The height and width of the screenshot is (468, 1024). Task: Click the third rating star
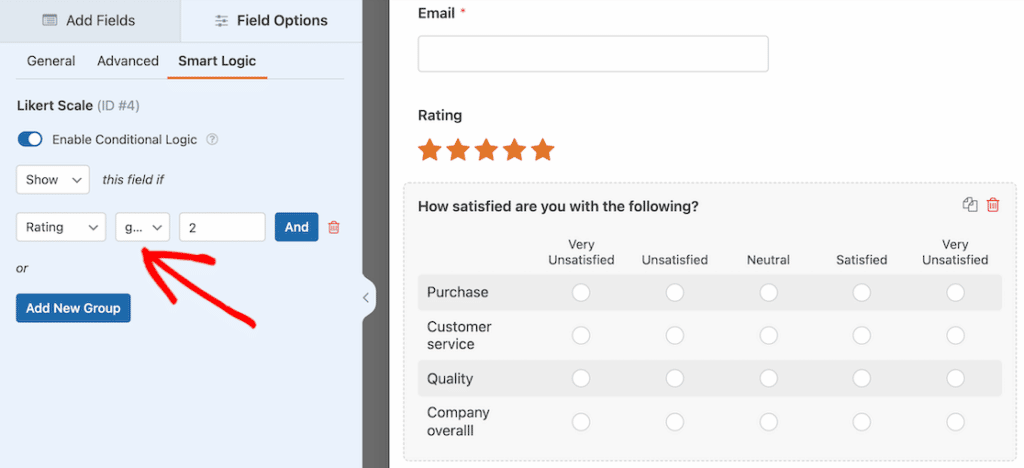click(486, 150)
